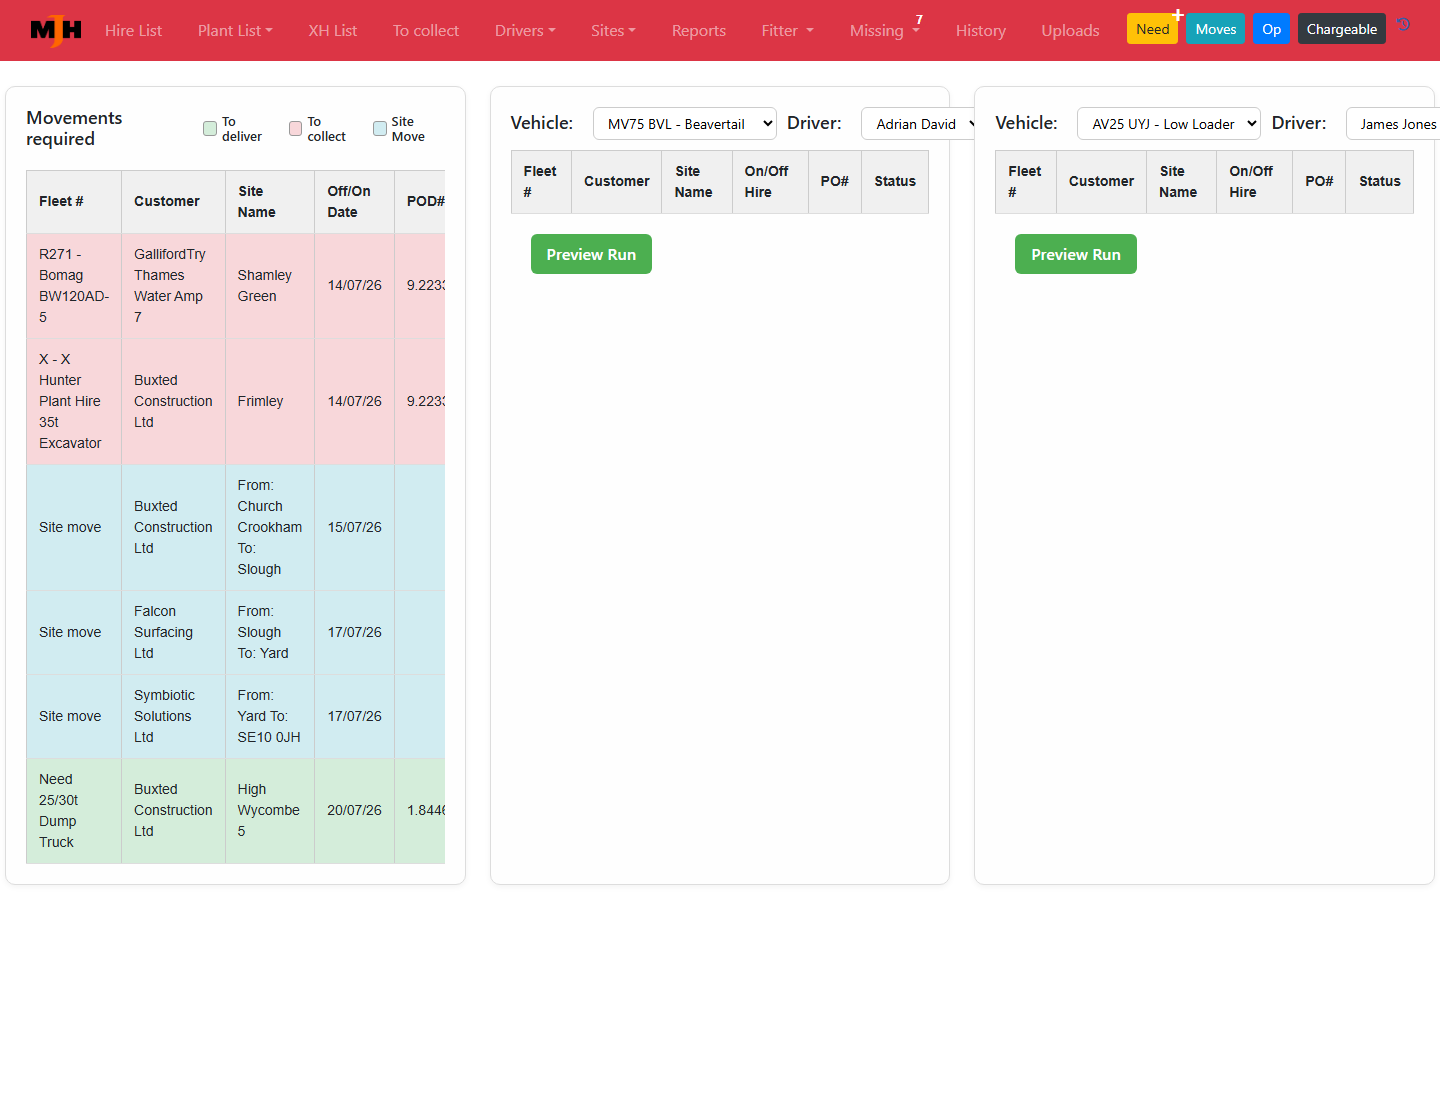The image size is (1440, 1100).
Task: Open the Adrian David driver dropdown
Action: coord(919,124)
